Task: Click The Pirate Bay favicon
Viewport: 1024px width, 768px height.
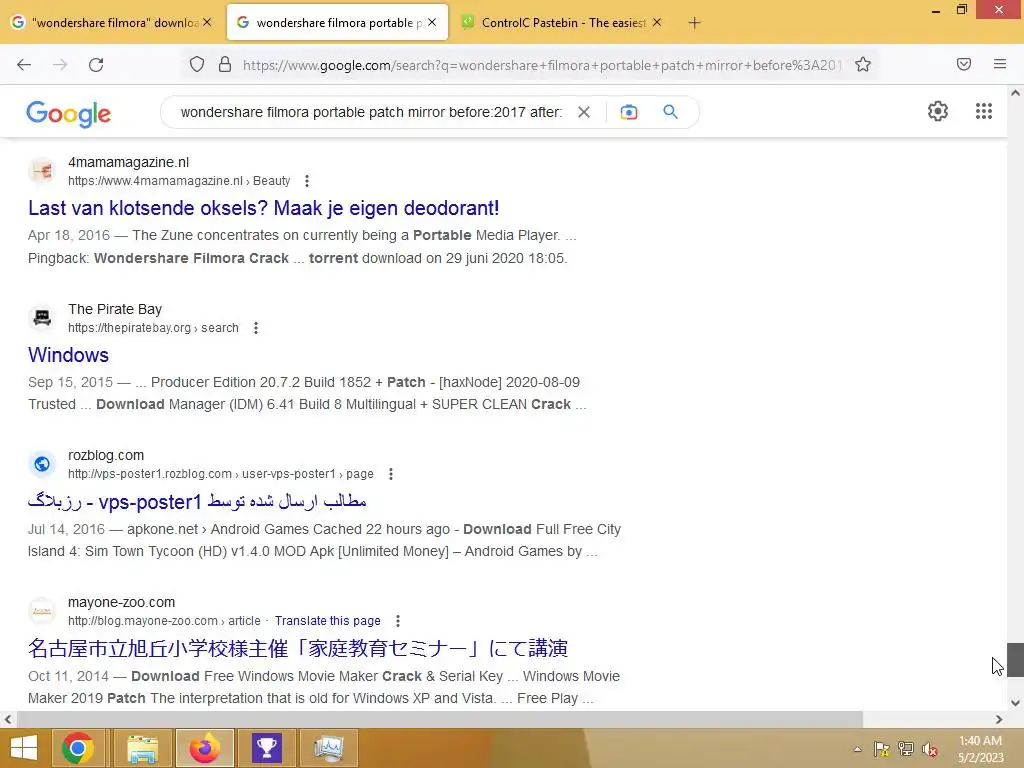Action: (x=42, y=318)
